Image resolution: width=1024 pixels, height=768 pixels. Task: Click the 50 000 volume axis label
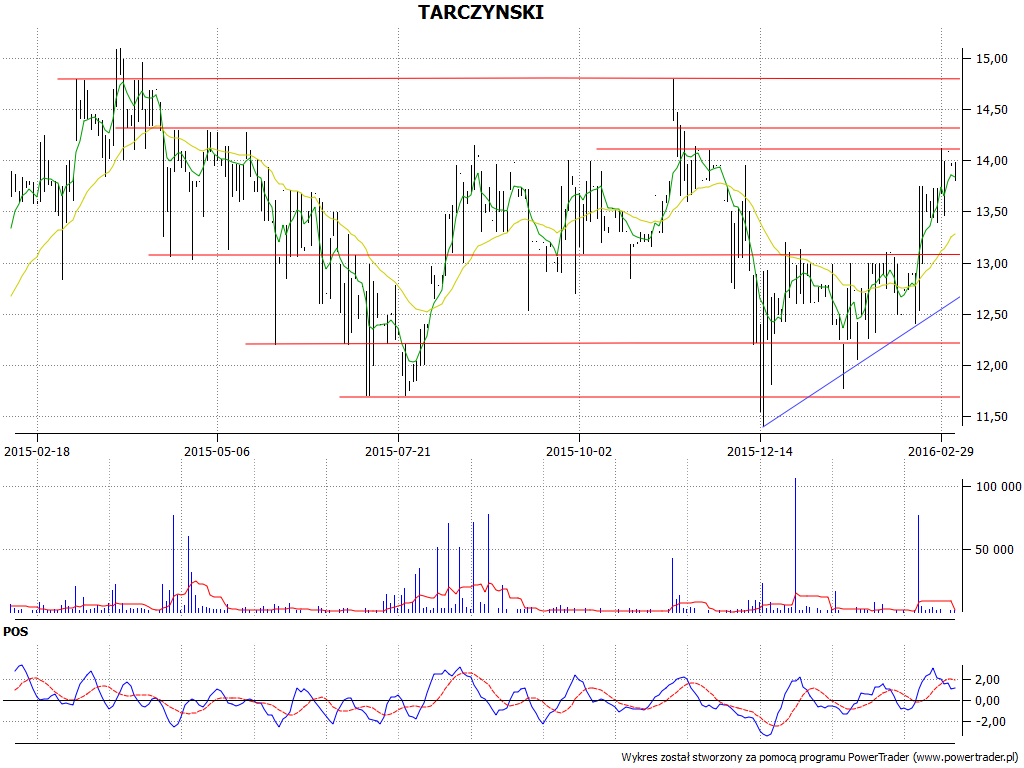coord(995,550)
